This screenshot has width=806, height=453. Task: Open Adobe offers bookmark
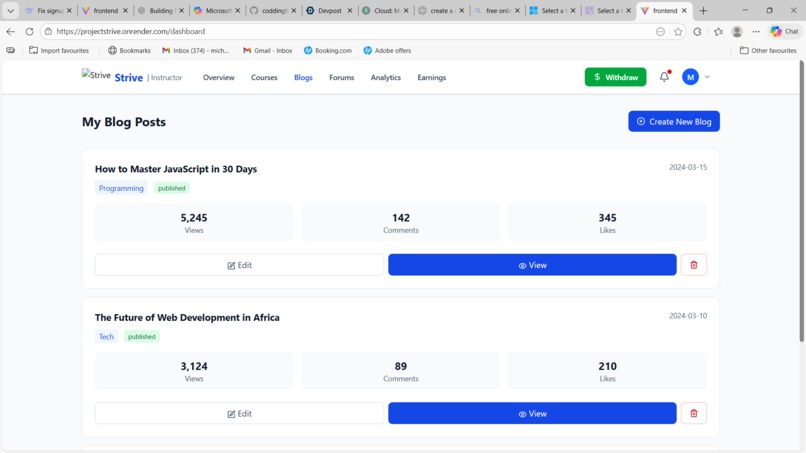coord(387,50)
